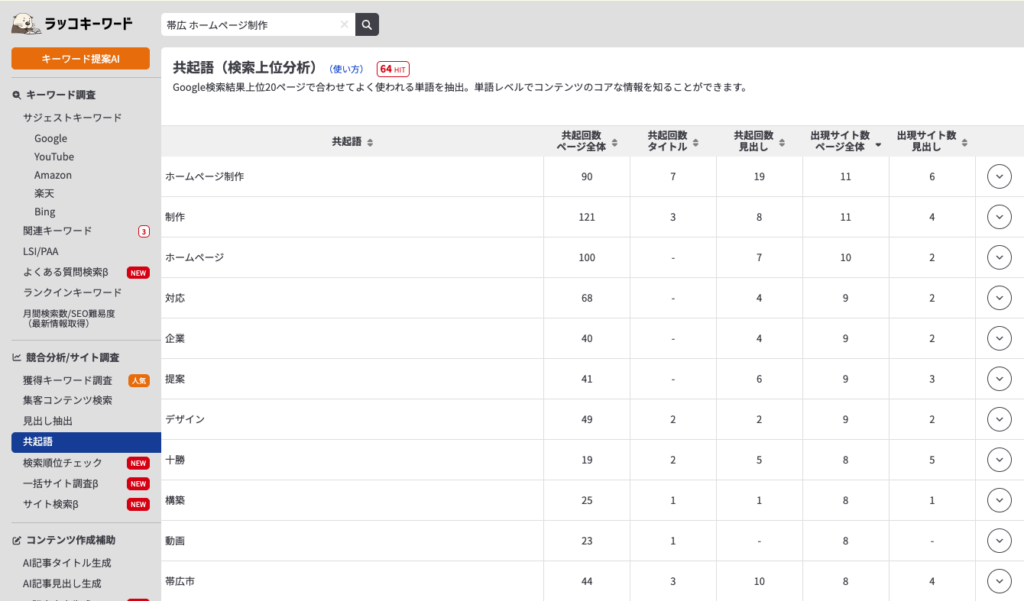Screen dimensions: 1024x601
Task: Expand the 十勝 row chevron
Action: point(999,460)
